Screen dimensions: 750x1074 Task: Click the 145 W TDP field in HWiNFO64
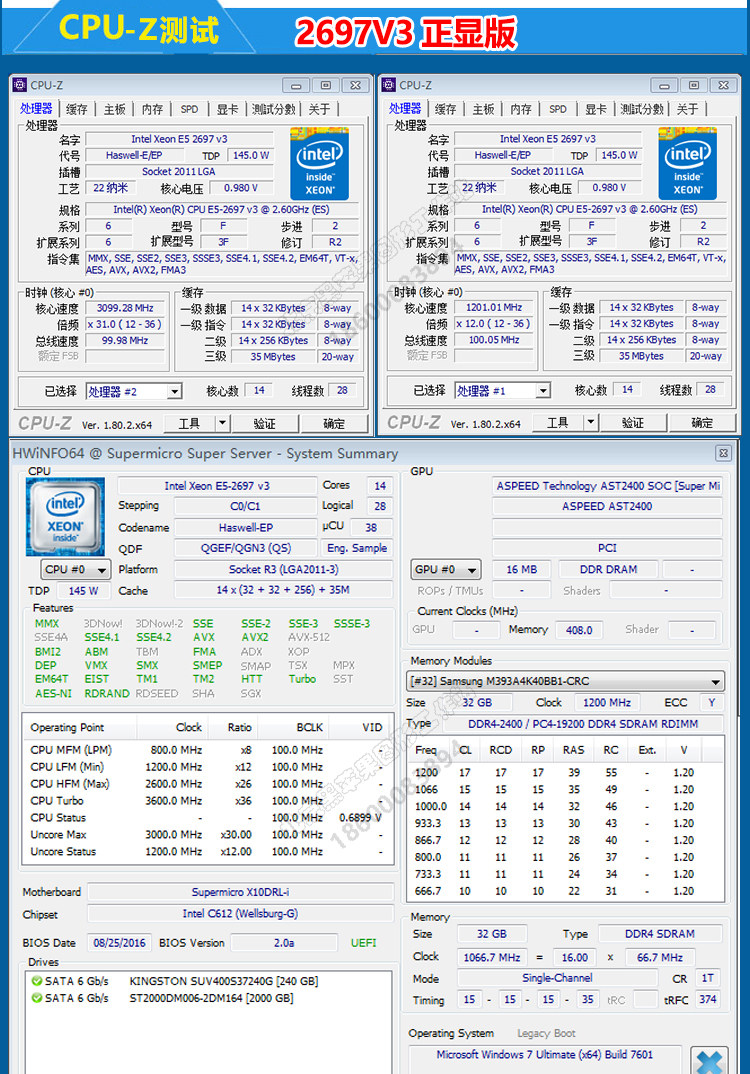tap(84, 590)
